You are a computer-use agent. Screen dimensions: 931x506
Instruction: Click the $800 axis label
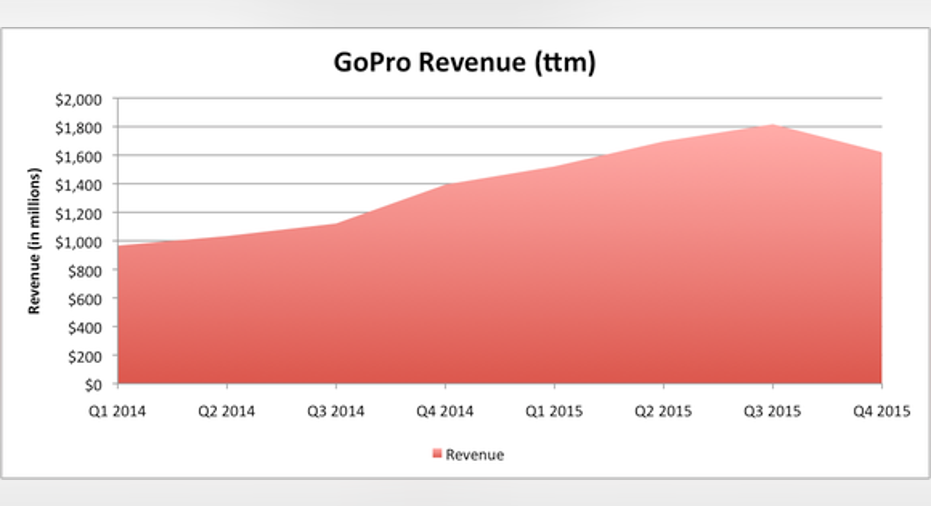click(x=84, y=271)
